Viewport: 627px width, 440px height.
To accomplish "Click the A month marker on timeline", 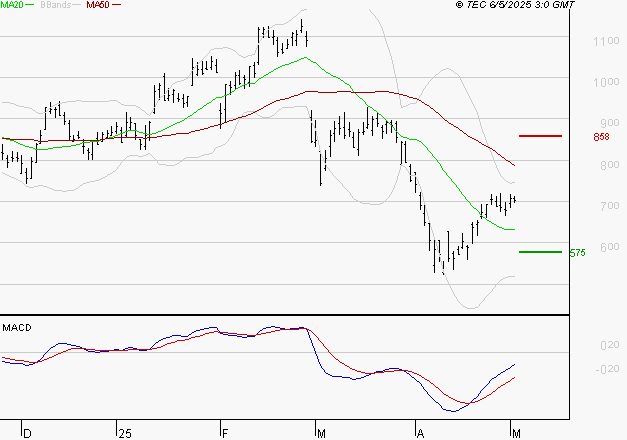I will pos(420,434).
